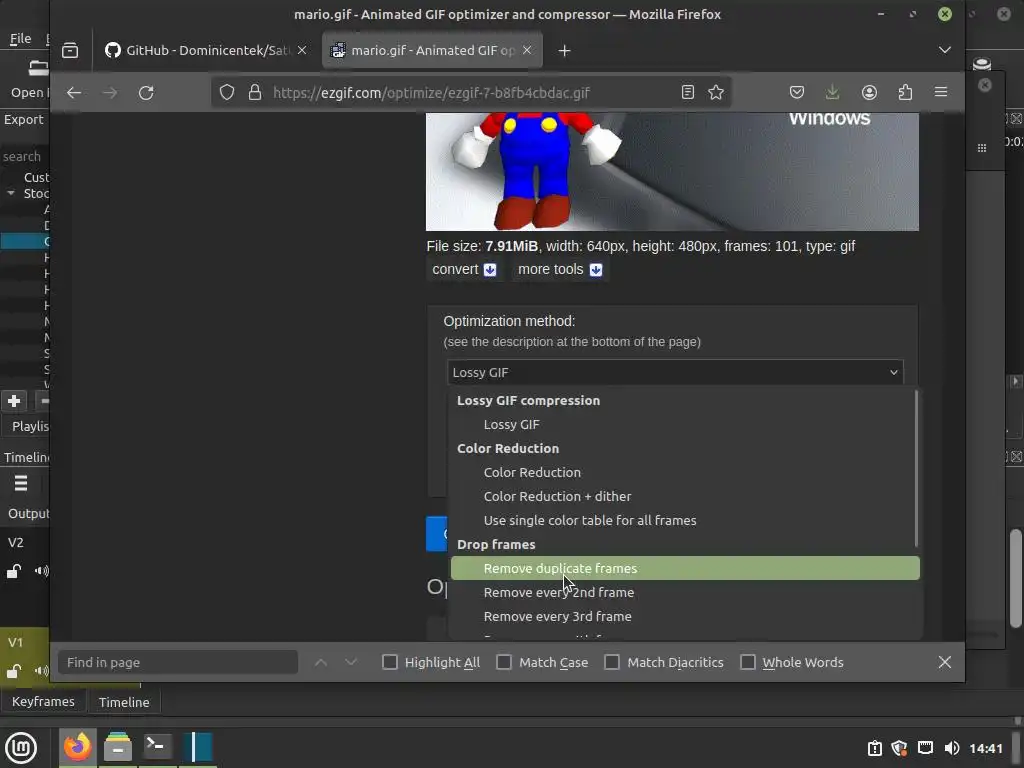1024x768 pixels.
Task: Find next match arrow in find bar
Action: coord(351,662)
